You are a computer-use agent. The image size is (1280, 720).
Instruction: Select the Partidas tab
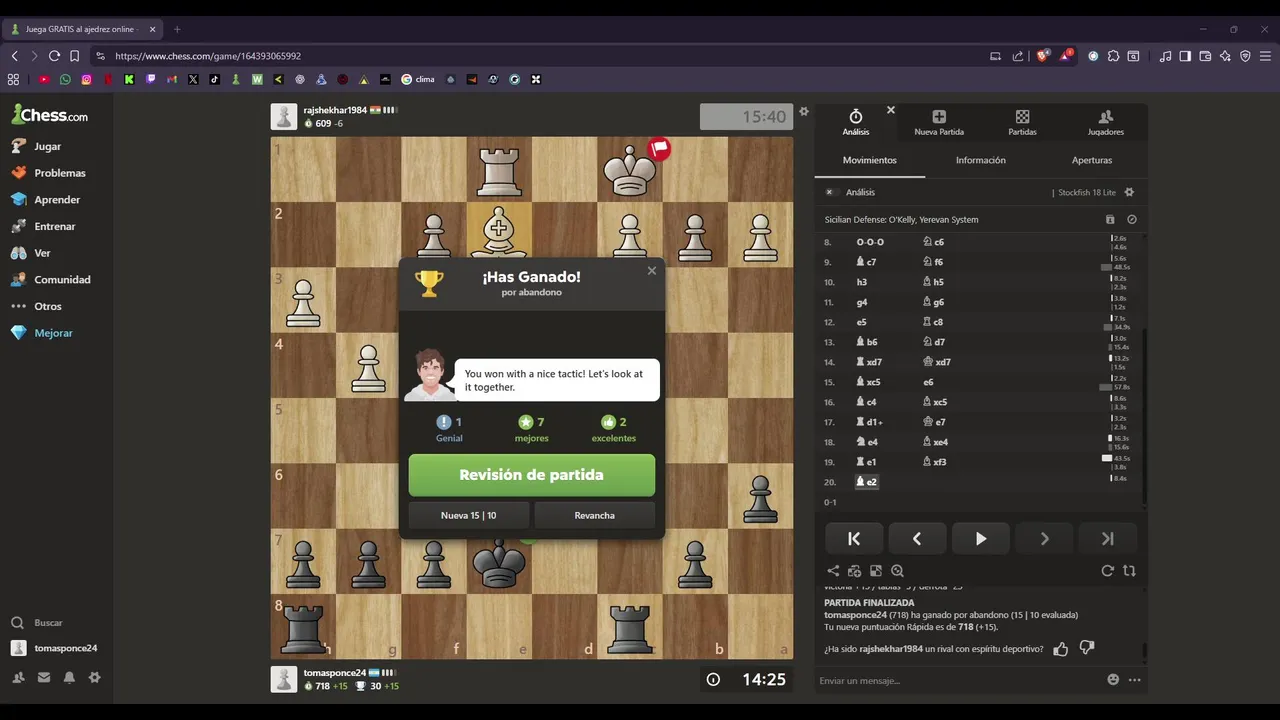1022,123
